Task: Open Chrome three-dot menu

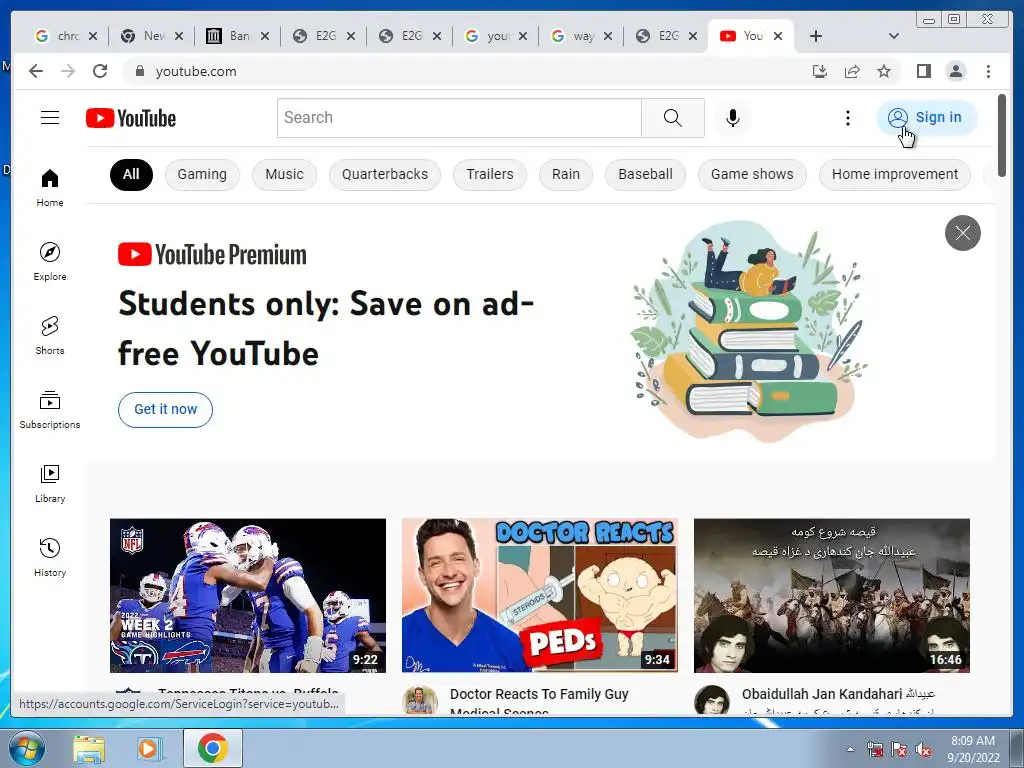Action: click(x=988, y=71)
